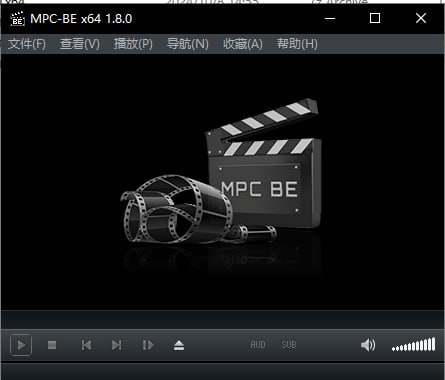Mute sound with the speaker icon
Image resolution: width=445 pixels, height=380 pixels.
tap(368, 345)
